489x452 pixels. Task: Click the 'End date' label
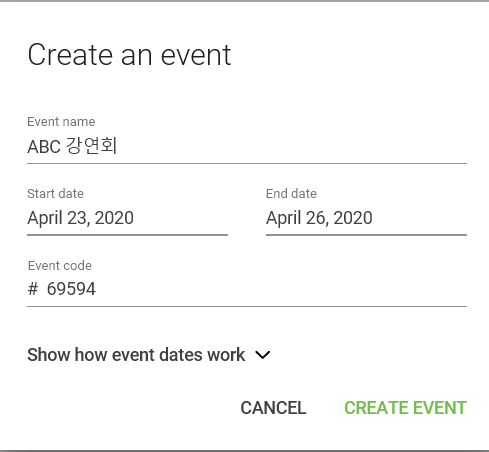[x=291, y=194]
